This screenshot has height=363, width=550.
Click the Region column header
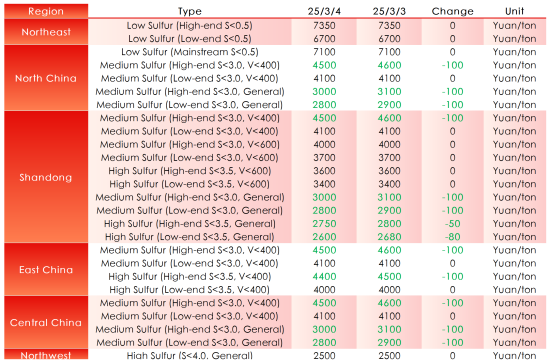46,11
